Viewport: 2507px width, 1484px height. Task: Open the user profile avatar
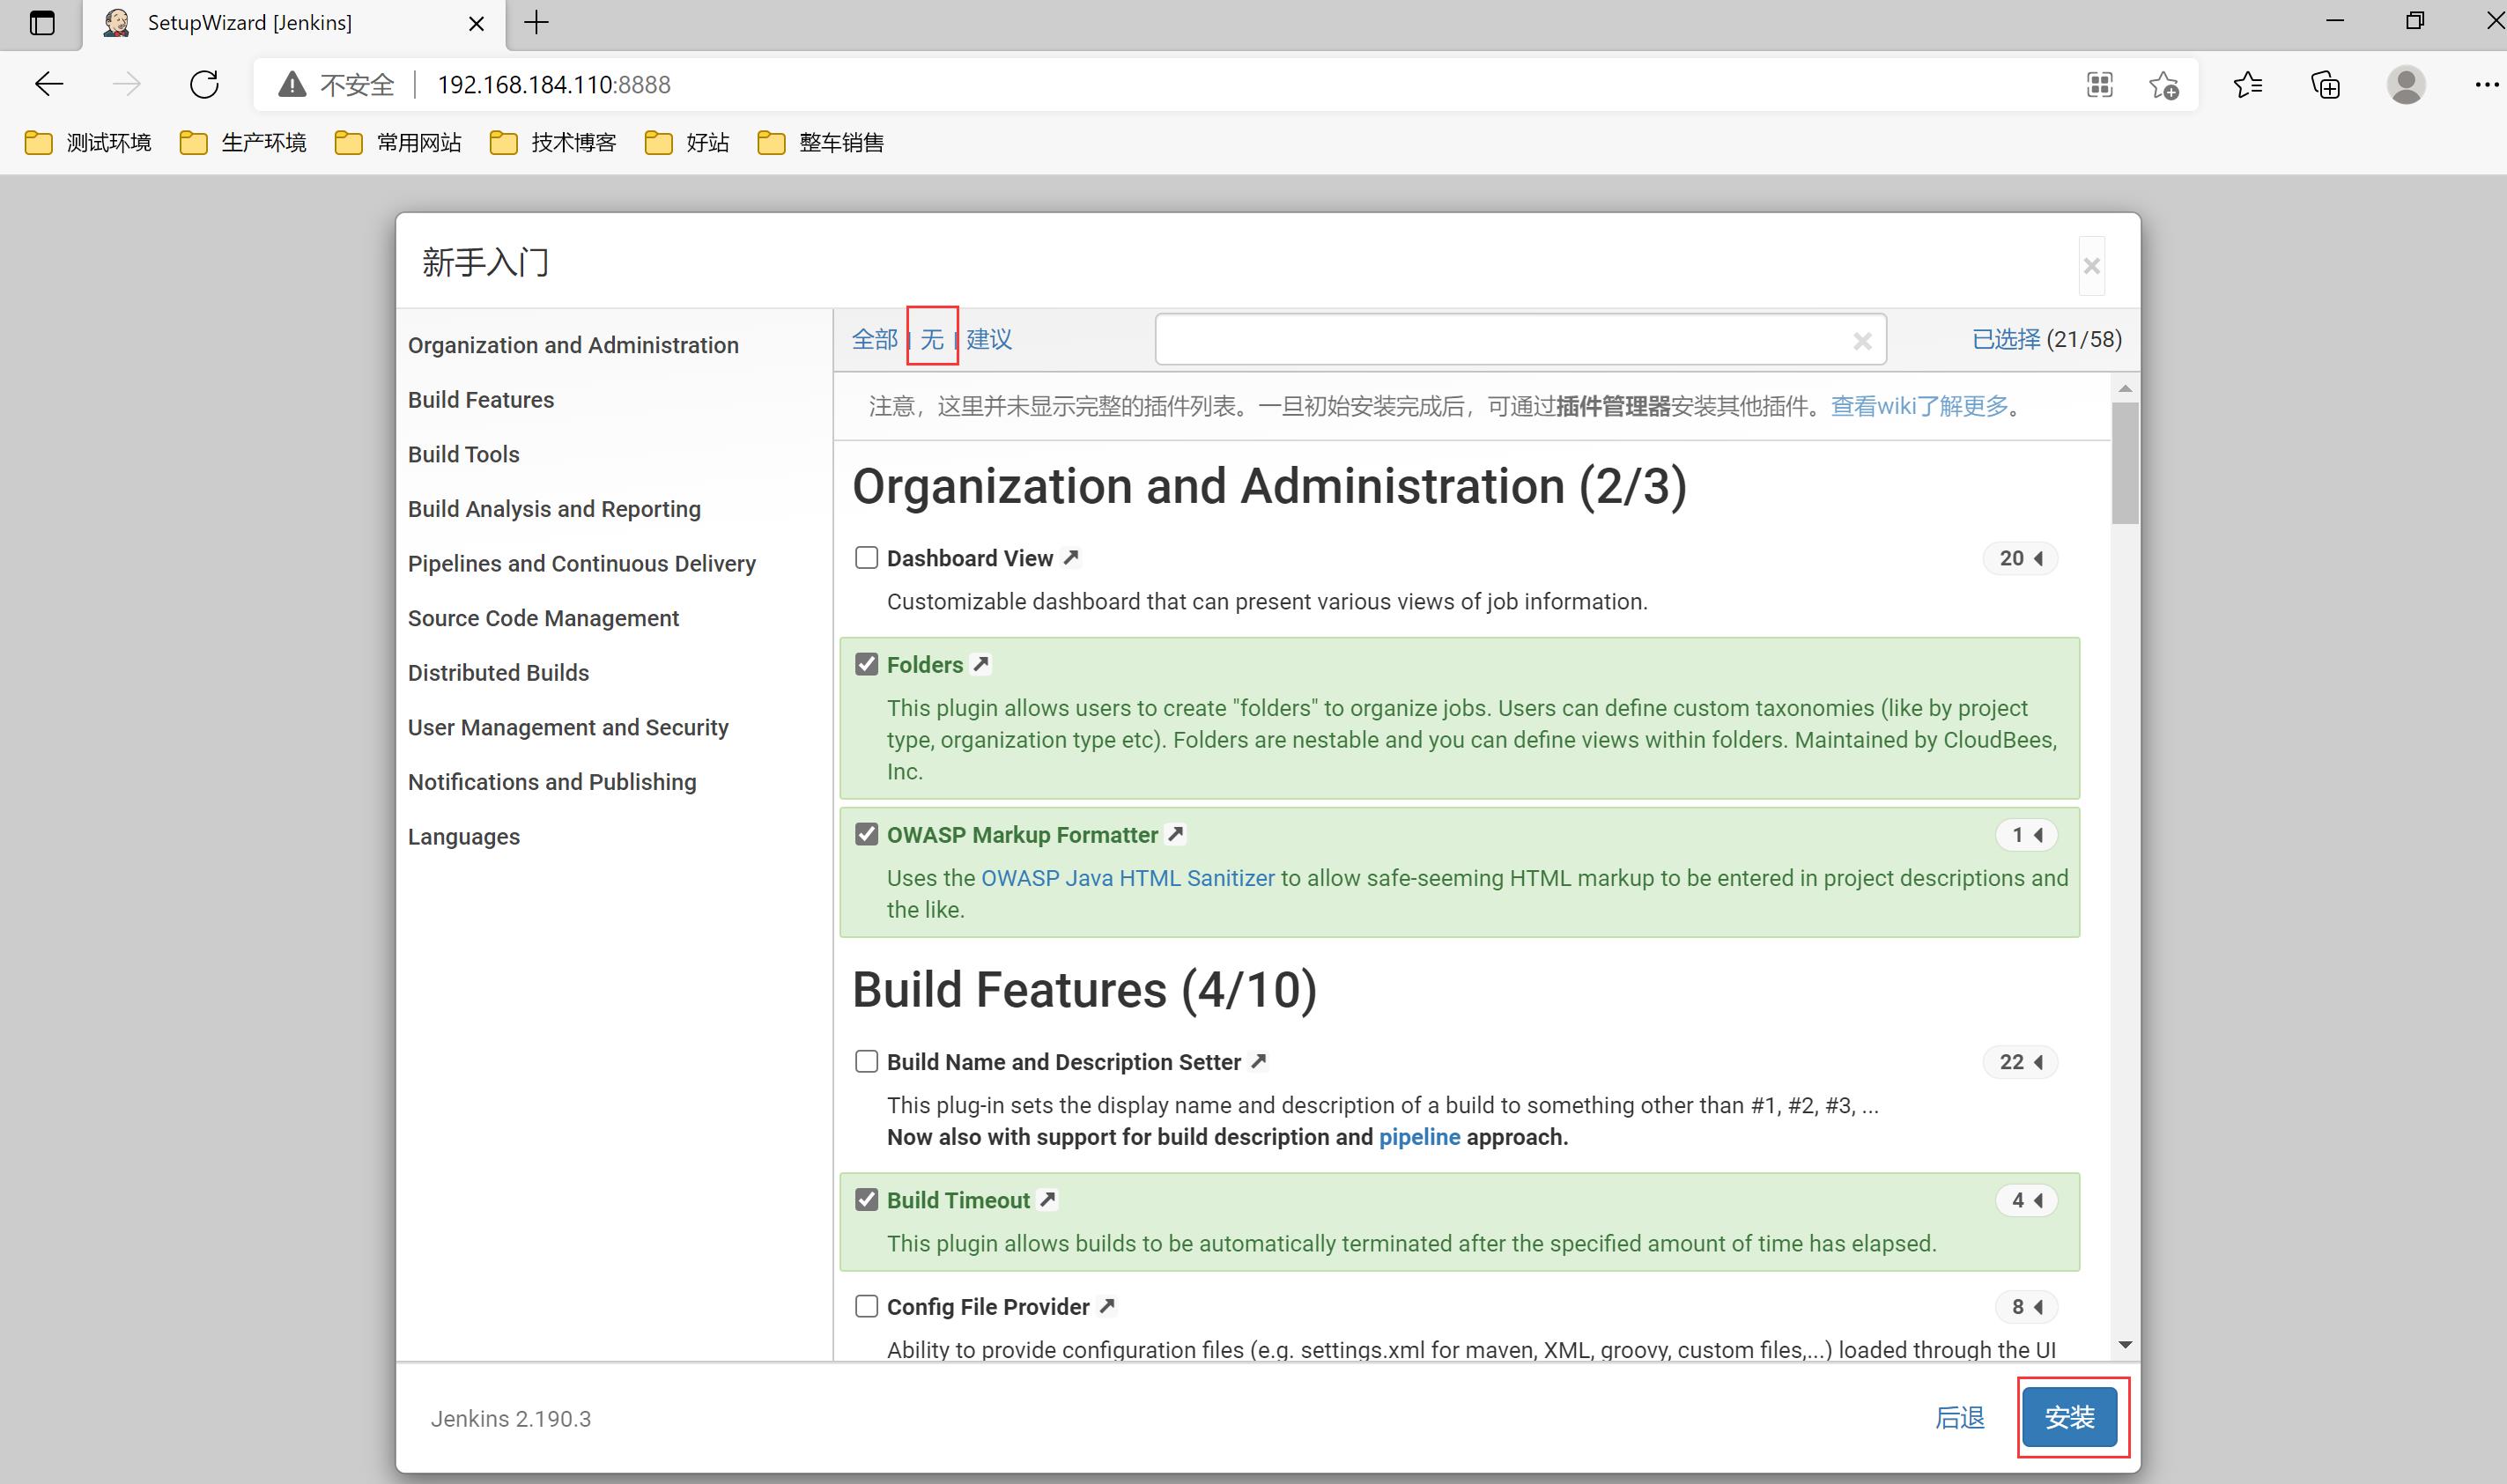click(x=2406, y=85)
